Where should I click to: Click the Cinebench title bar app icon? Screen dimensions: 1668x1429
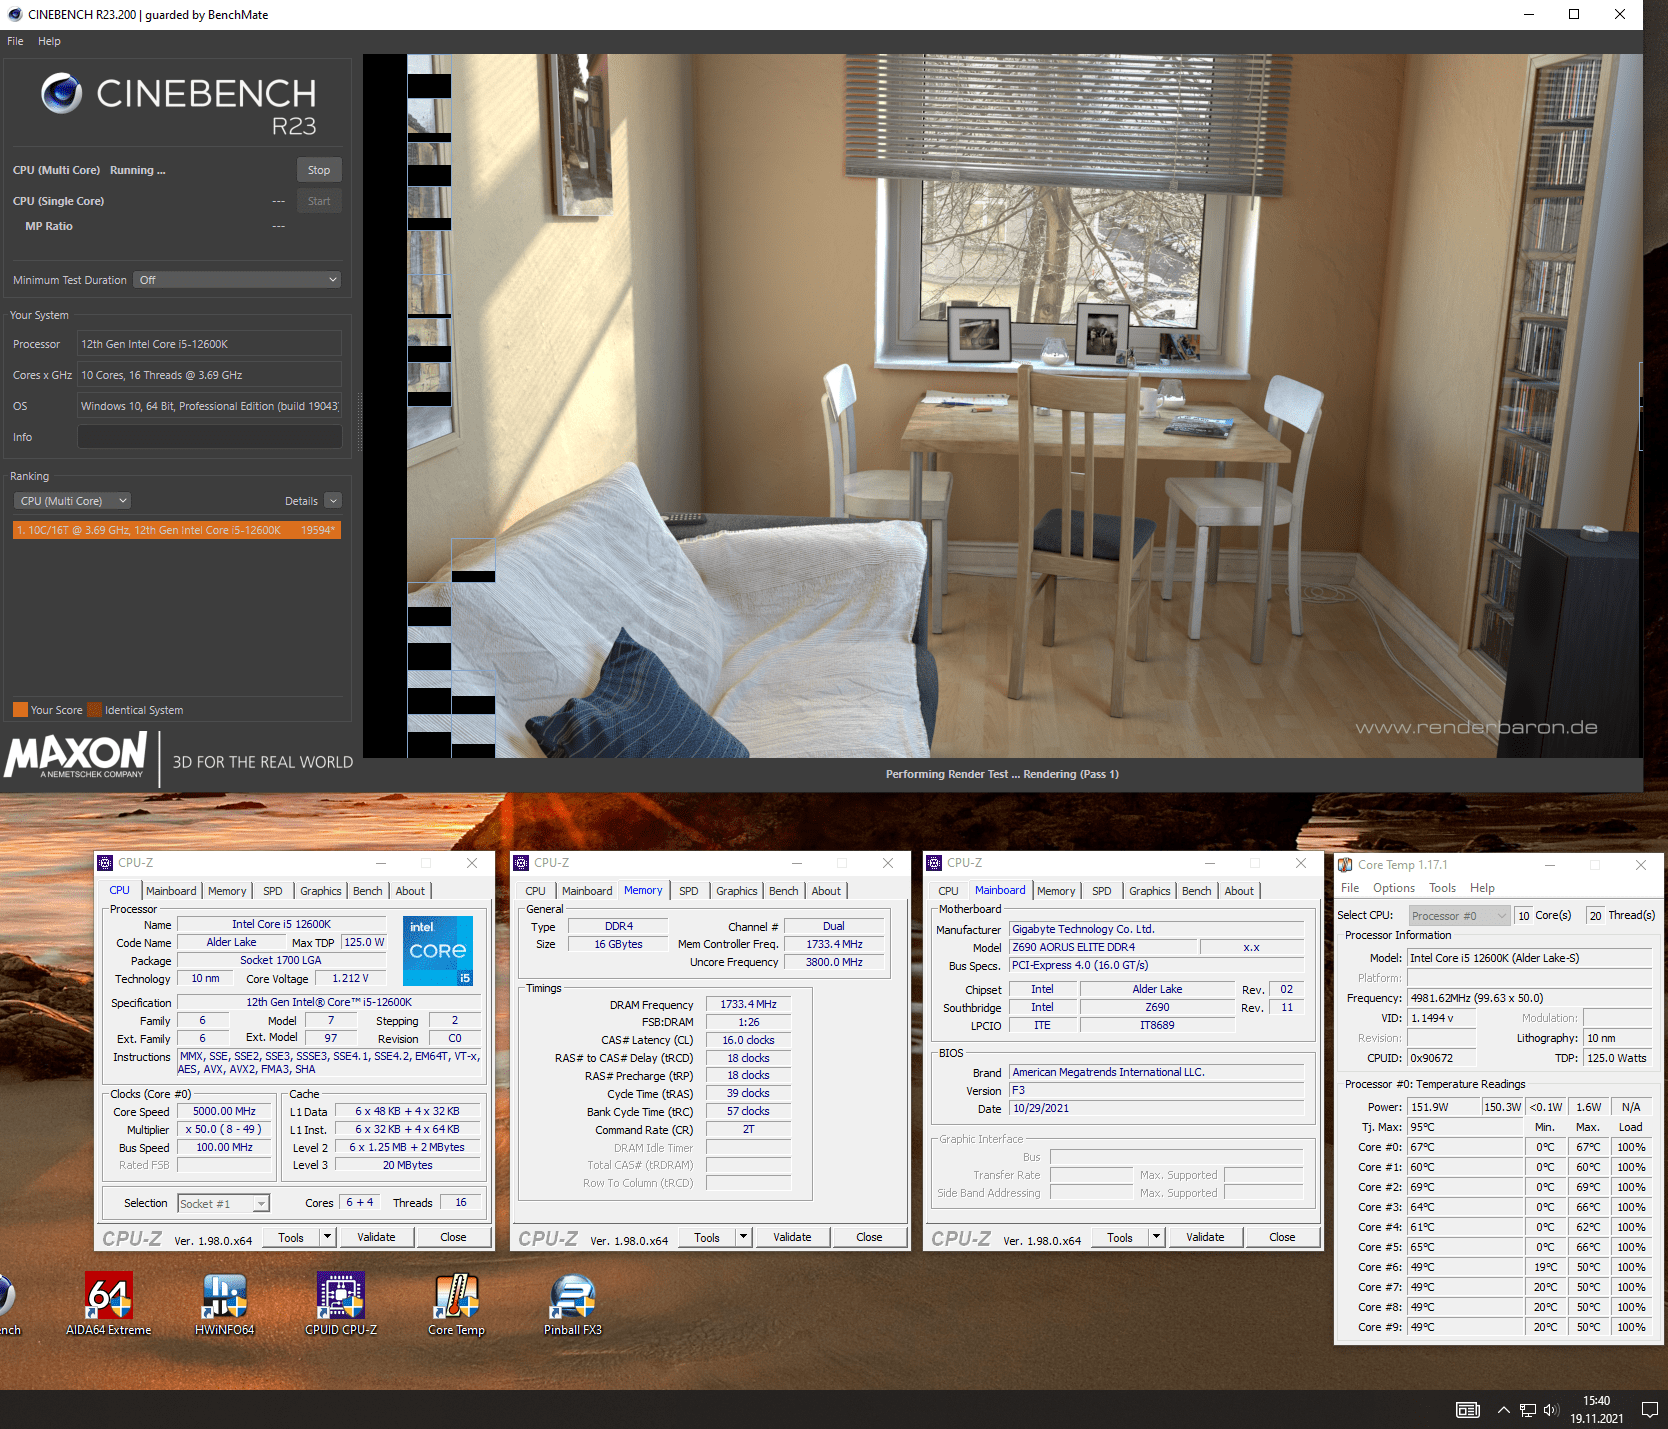coord(14,14)
